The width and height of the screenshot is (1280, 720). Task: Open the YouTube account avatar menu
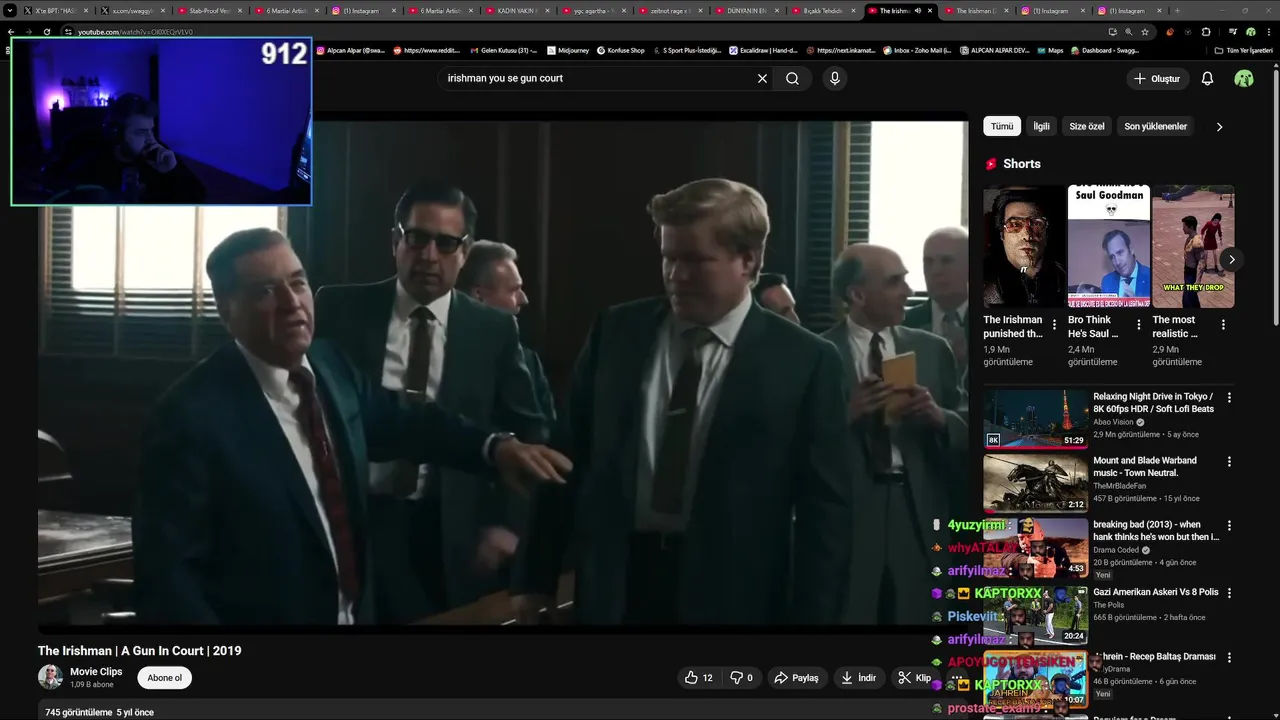[1244, 78]
